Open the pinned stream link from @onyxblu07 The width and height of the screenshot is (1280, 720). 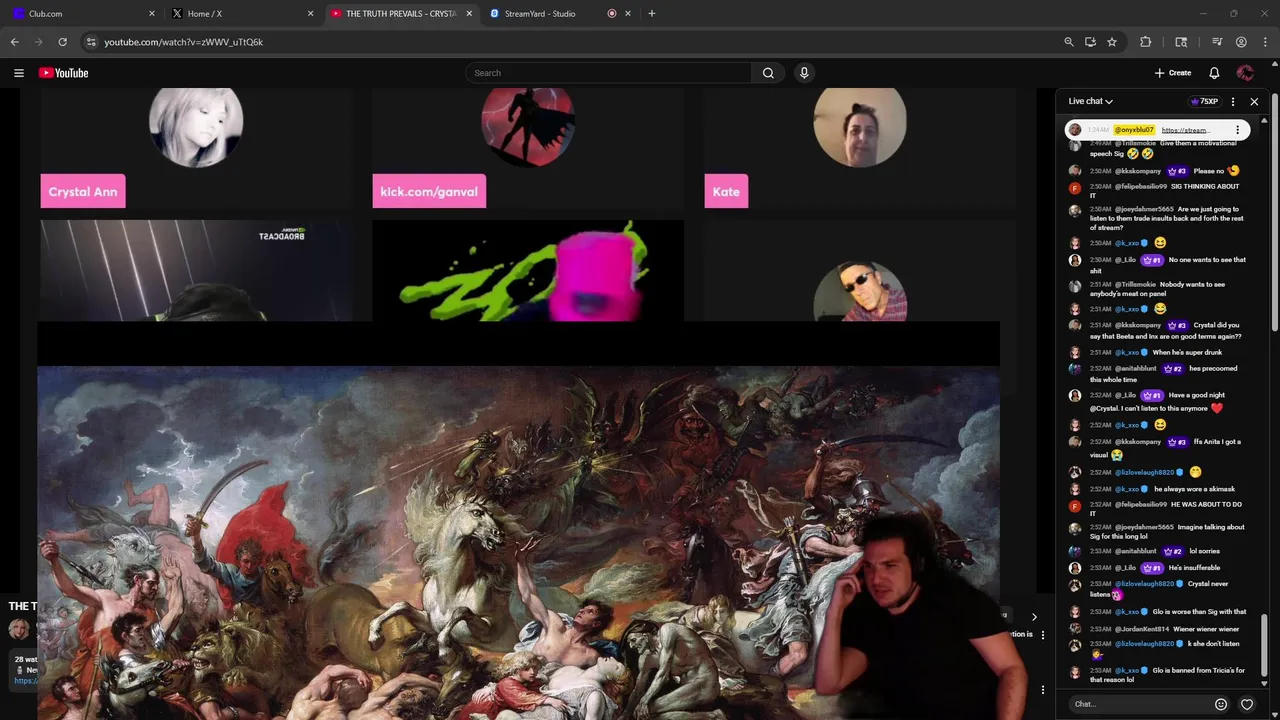point(1186,130)
